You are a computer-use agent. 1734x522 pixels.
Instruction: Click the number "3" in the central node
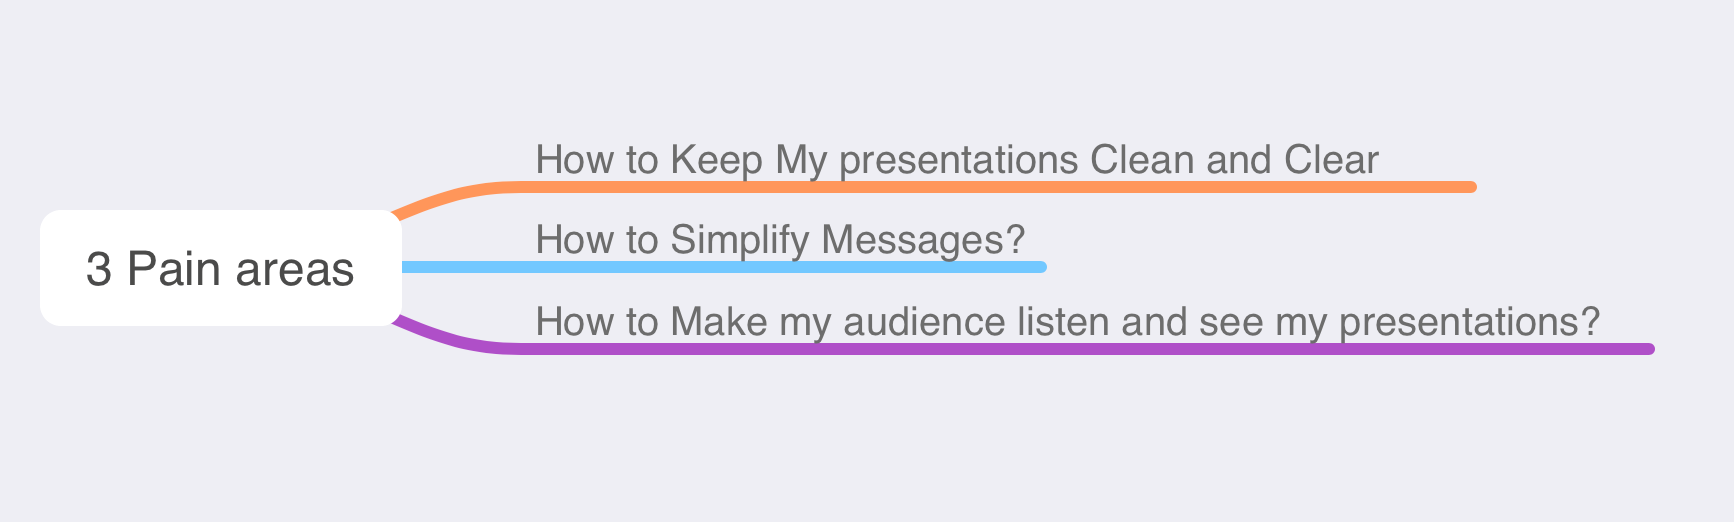pyautogui.click(x=98, y=269)
